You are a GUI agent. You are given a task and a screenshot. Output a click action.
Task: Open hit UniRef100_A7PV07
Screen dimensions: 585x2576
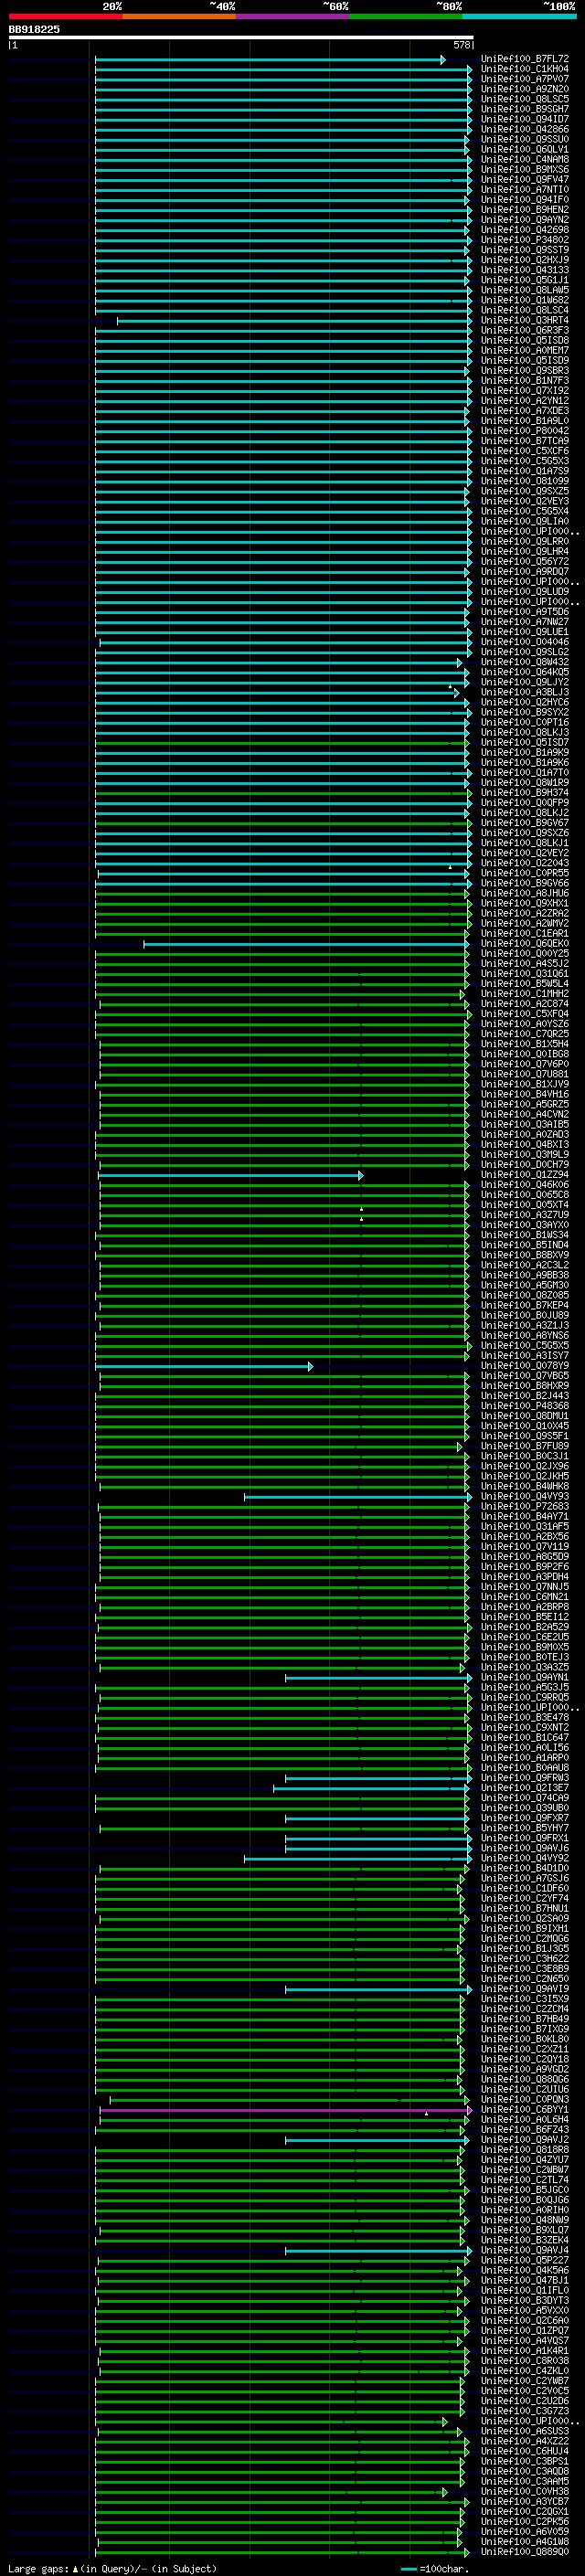[525, 79]
